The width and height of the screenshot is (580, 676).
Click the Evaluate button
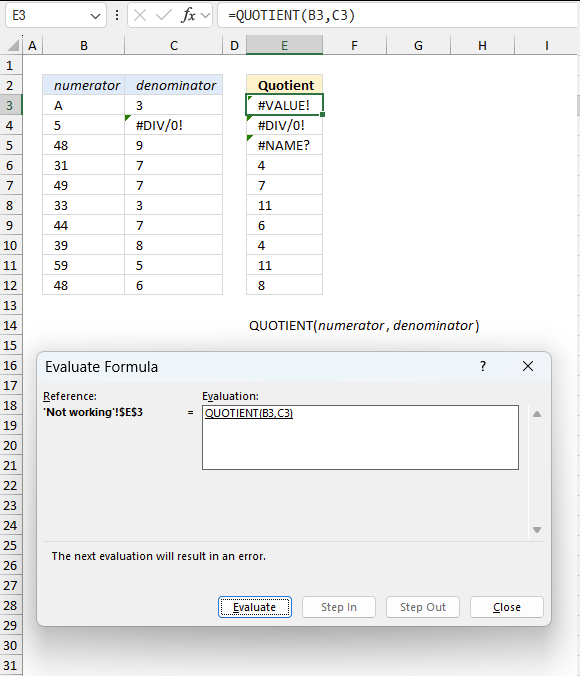tap(255, 607)
